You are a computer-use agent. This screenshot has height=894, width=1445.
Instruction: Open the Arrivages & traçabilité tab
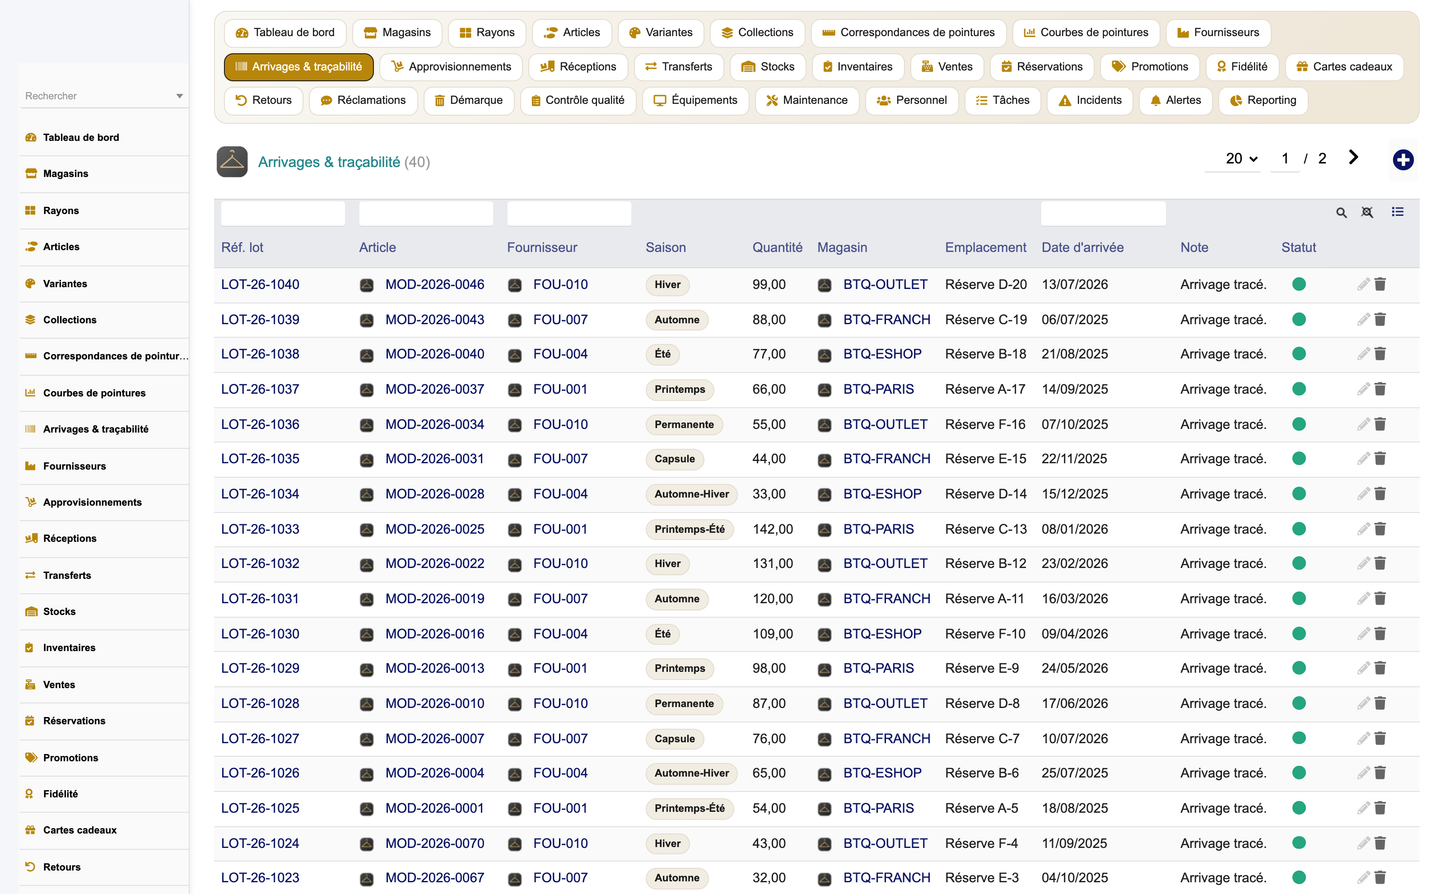299,67
